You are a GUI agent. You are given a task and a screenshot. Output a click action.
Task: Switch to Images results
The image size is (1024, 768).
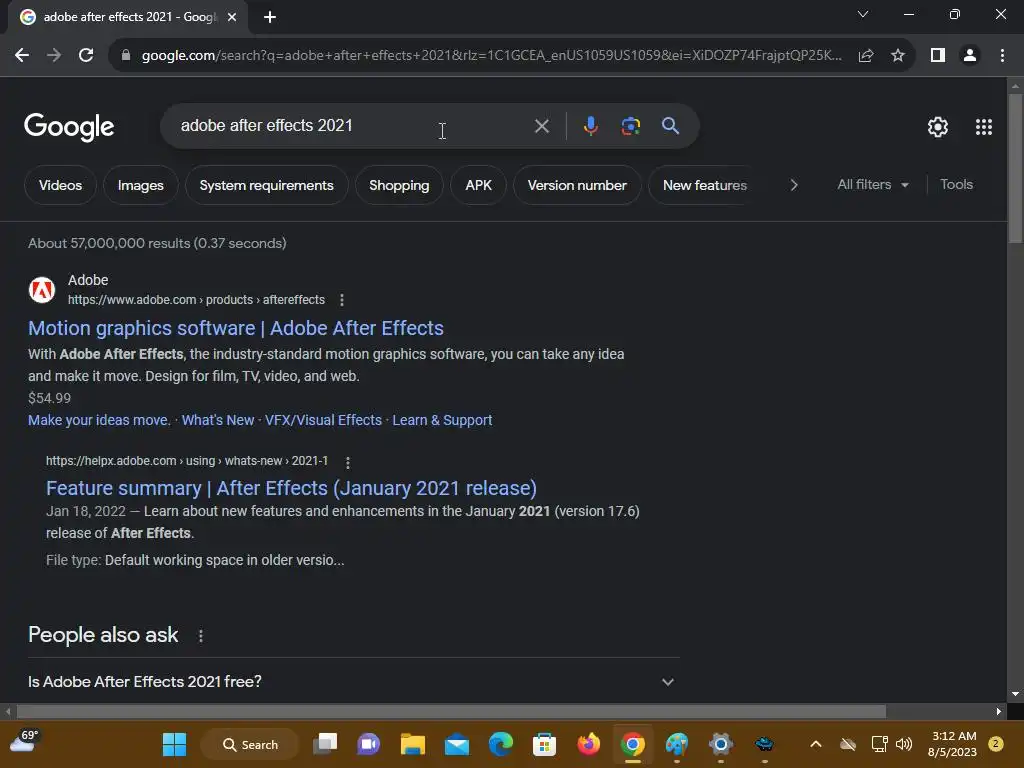click(x=140, y=185)
